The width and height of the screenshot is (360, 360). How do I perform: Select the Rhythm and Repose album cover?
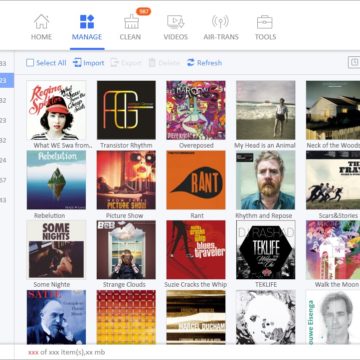coord(266,180)
